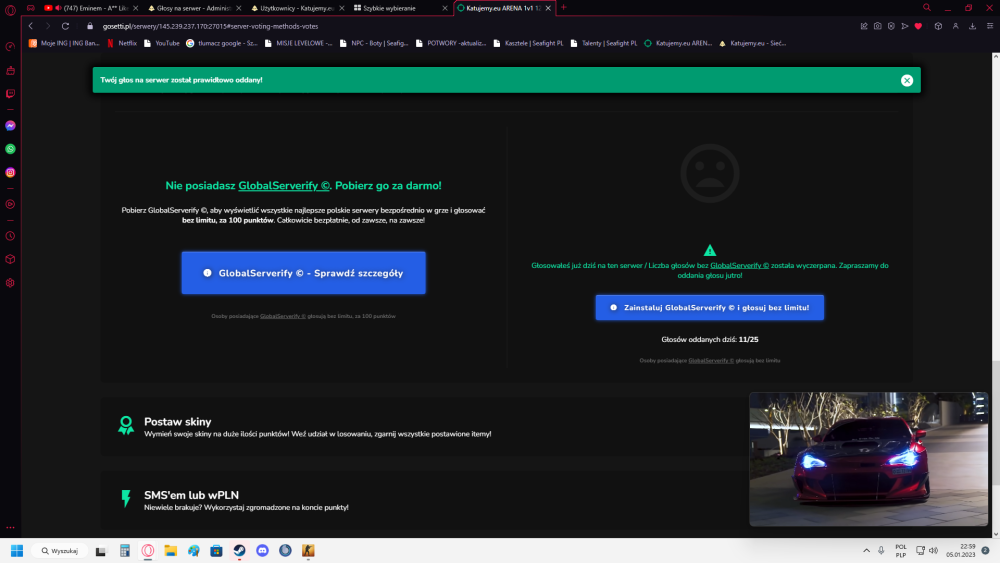Screen dimensions: 1000x563
Task: Open Moje ING bookmark
Action: [x=64, y=43]
